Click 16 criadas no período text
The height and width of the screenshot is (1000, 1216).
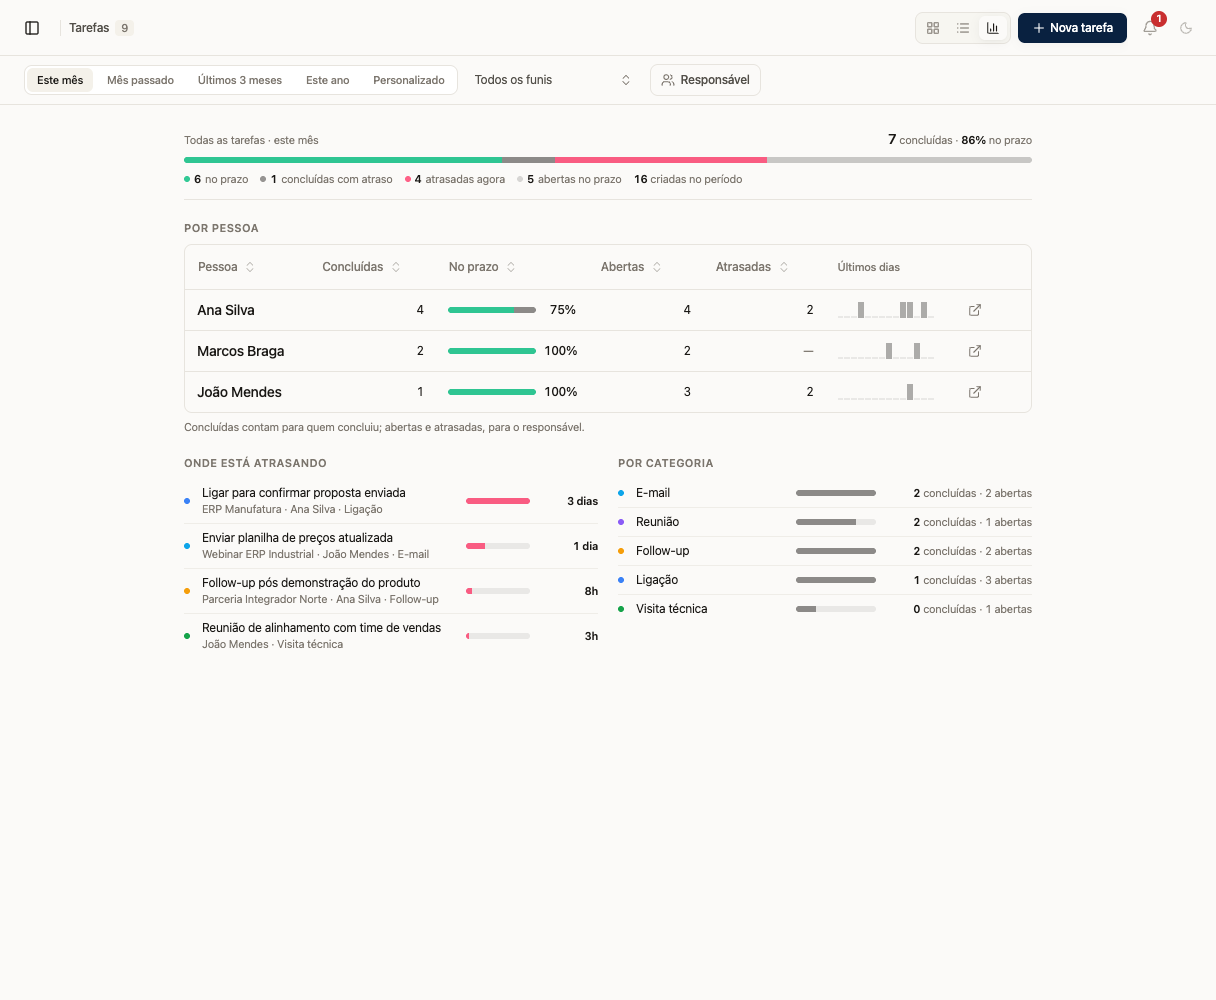tap(688, 180)
